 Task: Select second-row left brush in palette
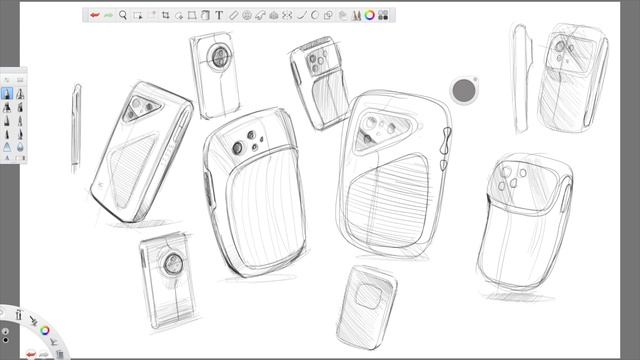(x=7, y=107)
